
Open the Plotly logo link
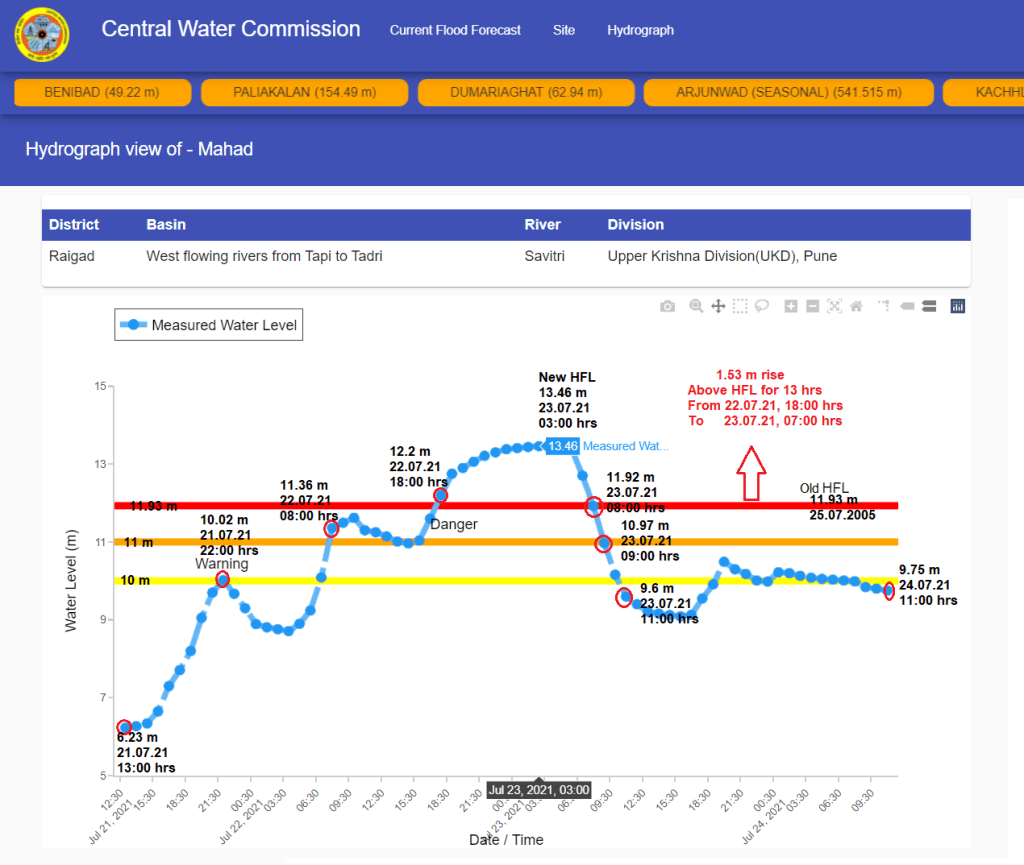[x=957, y=306]
